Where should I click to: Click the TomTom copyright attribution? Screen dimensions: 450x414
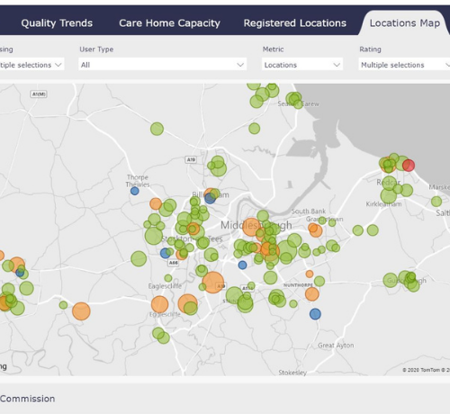pos(426,370)
